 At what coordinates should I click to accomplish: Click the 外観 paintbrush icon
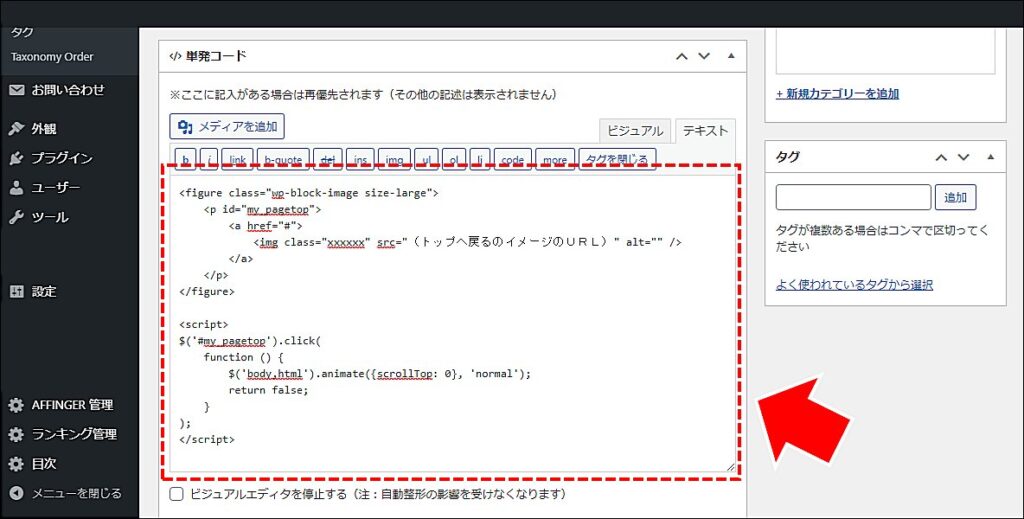(x=16, y=129)
